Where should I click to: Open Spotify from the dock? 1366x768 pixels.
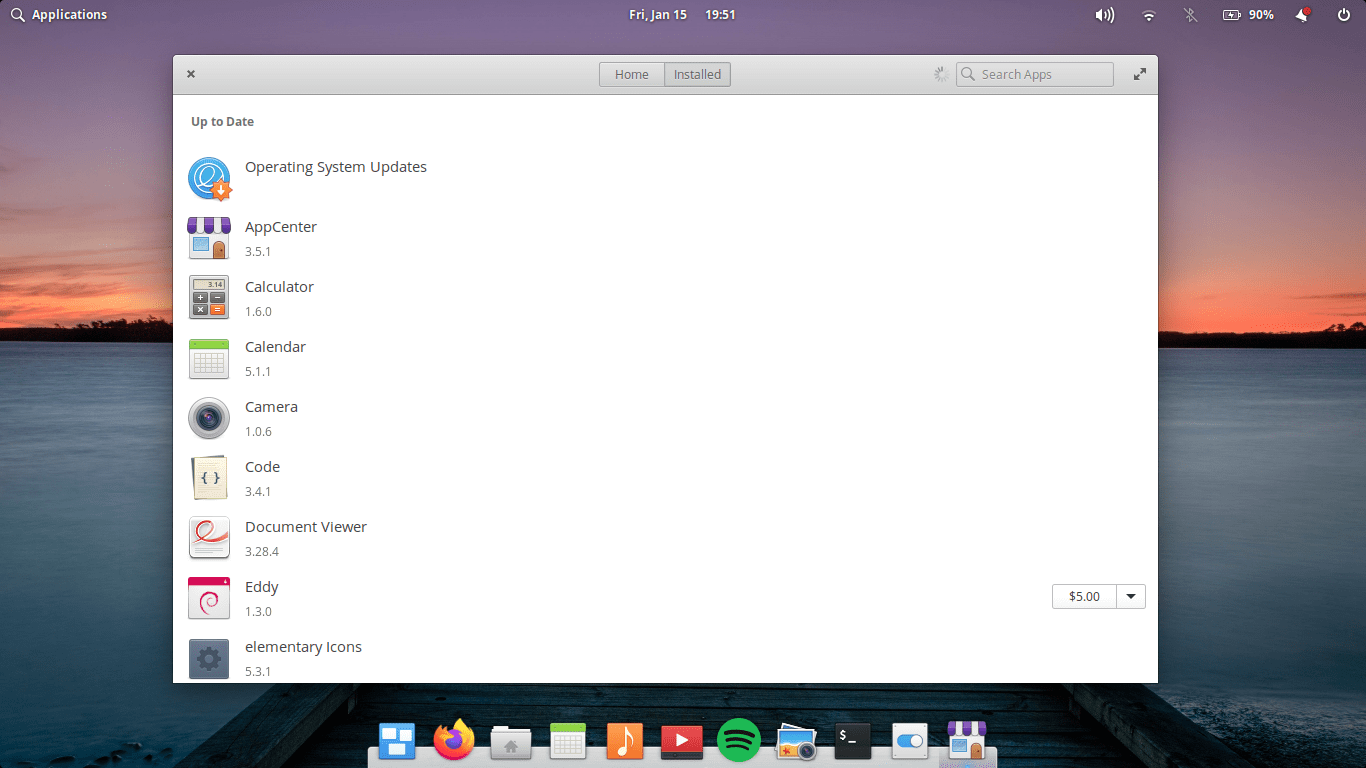click(x=739, y=741)
